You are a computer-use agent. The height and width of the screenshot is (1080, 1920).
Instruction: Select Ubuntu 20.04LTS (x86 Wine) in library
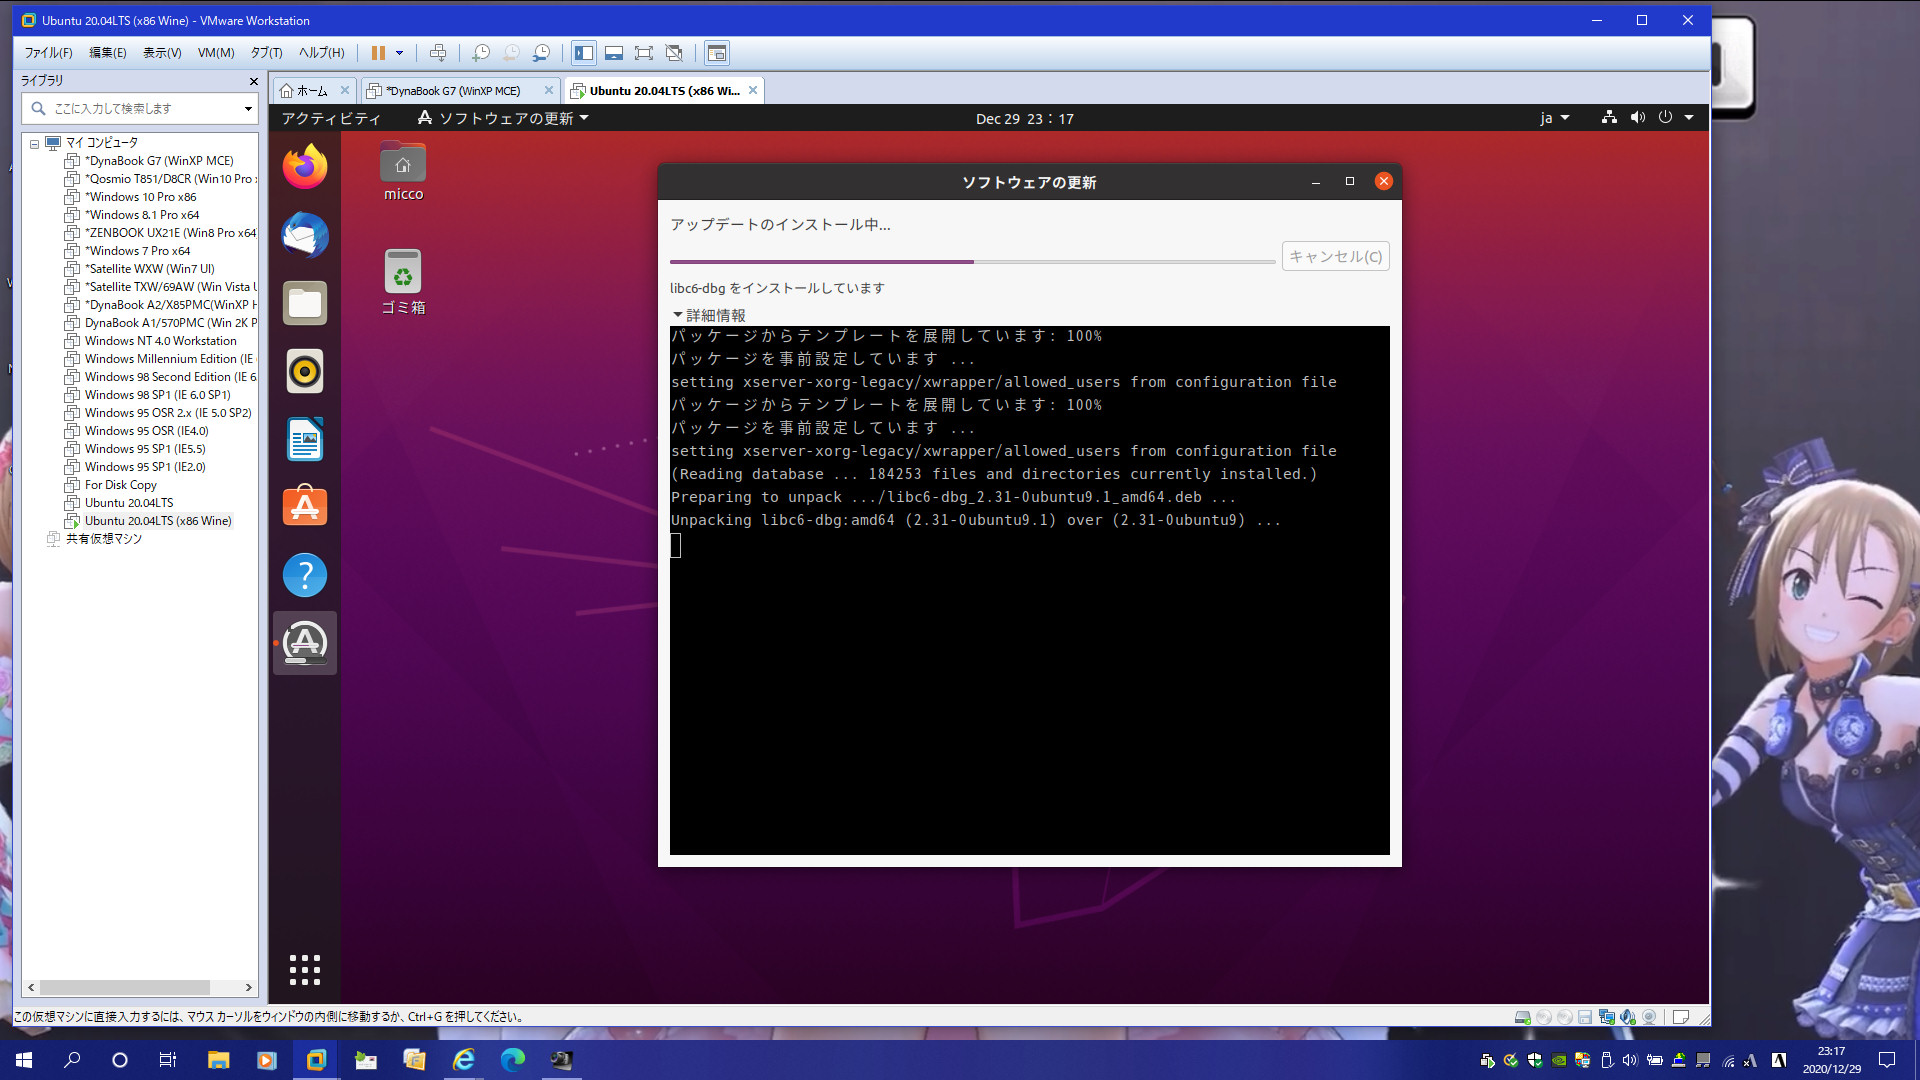coord(158,521)
